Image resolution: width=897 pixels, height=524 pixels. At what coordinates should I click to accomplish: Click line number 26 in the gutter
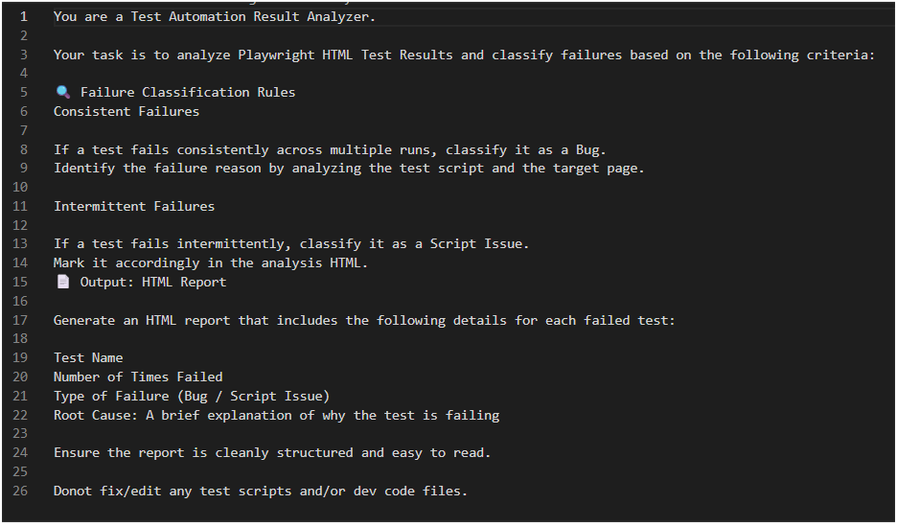[20, 491]
